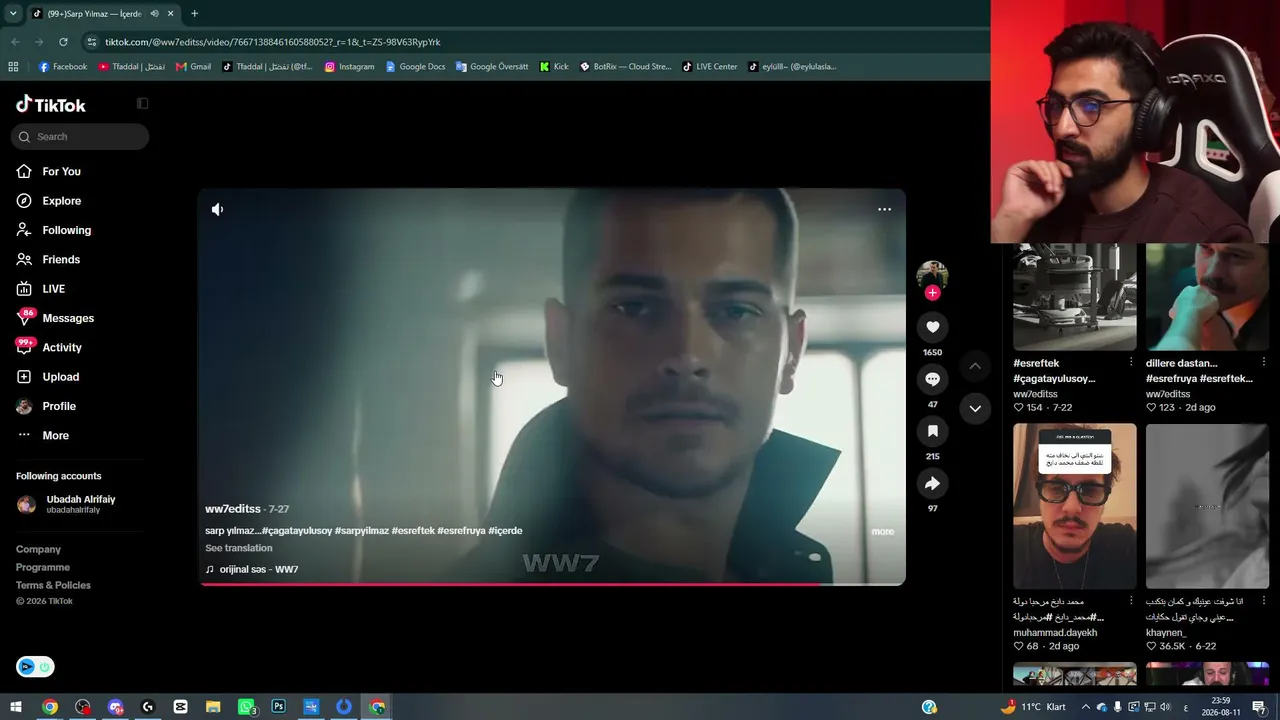
Task: Open the Google Docs bookmark
Action: (415, 67)
